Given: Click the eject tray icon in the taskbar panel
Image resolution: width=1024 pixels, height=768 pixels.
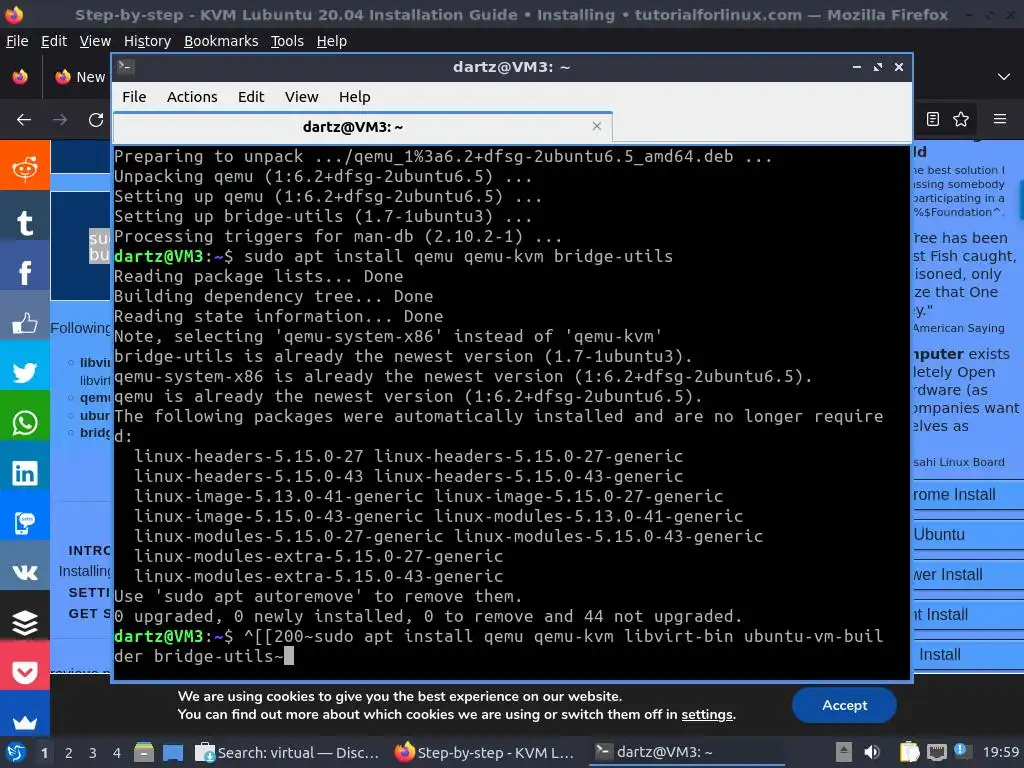Looking at the screenshot, I should pos(844,752).
